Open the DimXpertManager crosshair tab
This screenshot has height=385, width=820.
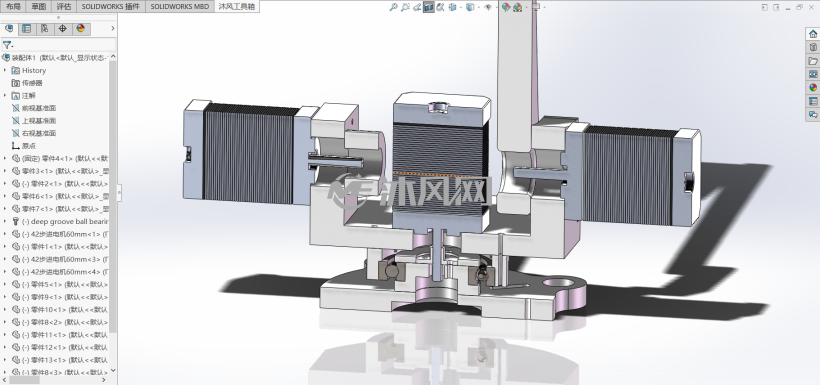point(62,29)
